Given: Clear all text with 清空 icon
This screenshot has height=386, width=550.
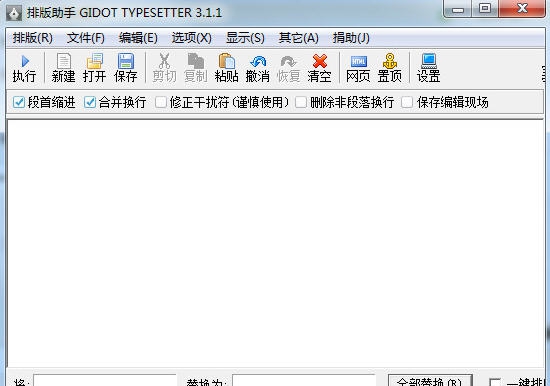Looking at the screenshot, I should tap(320, 61).
